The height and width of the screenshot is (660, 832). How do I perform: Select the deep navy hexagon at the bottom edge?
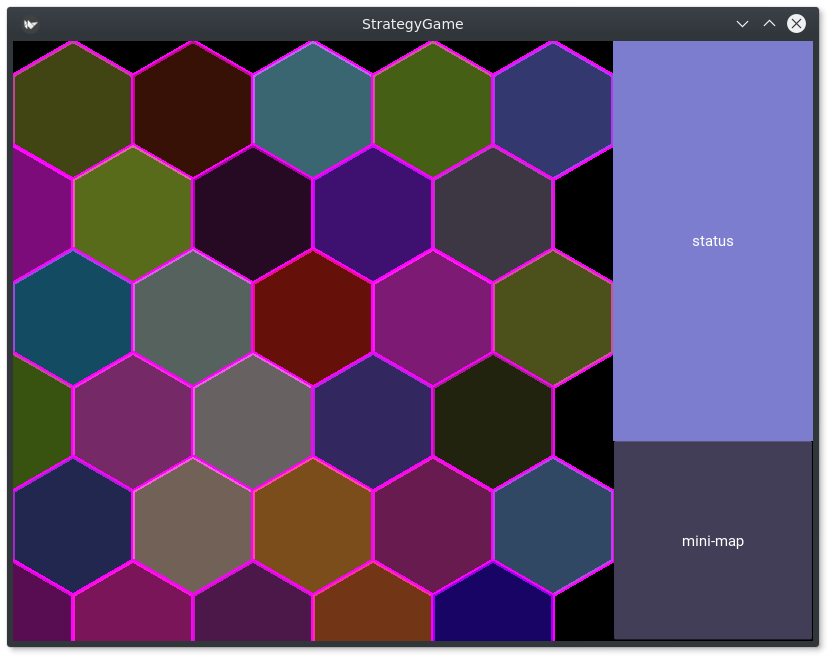tap(493, 605)
